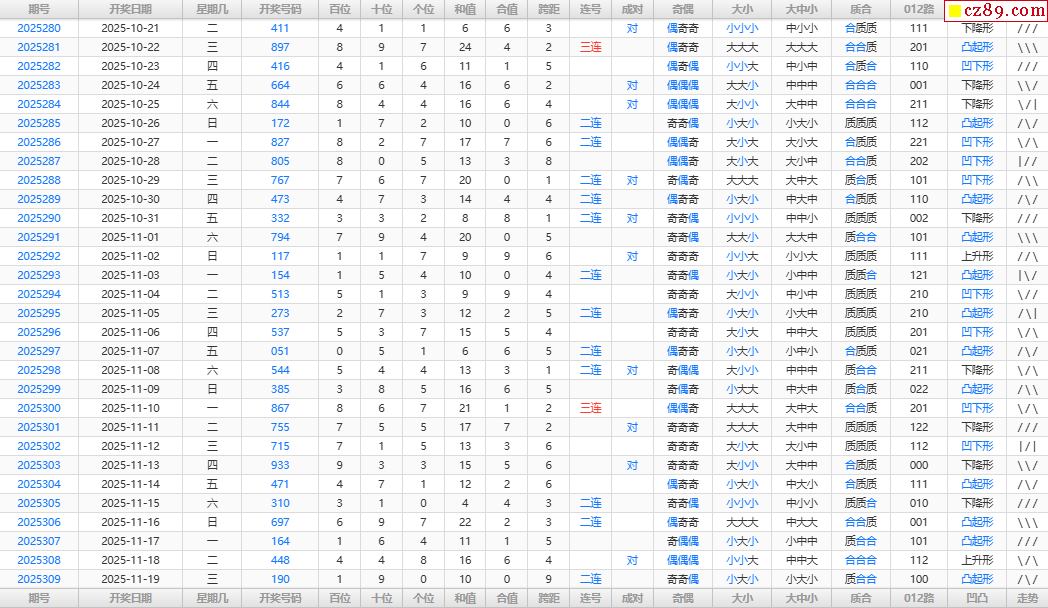Click the 成对 label in the footer row
Screen dimensions: 1048x608
[x=632, y=599]
